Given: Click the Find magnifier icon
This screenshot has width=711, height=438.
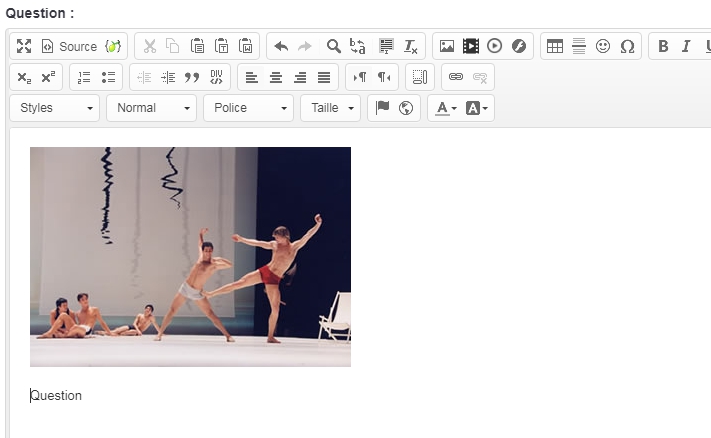Looking at the screenshot, I should [334, 47].
